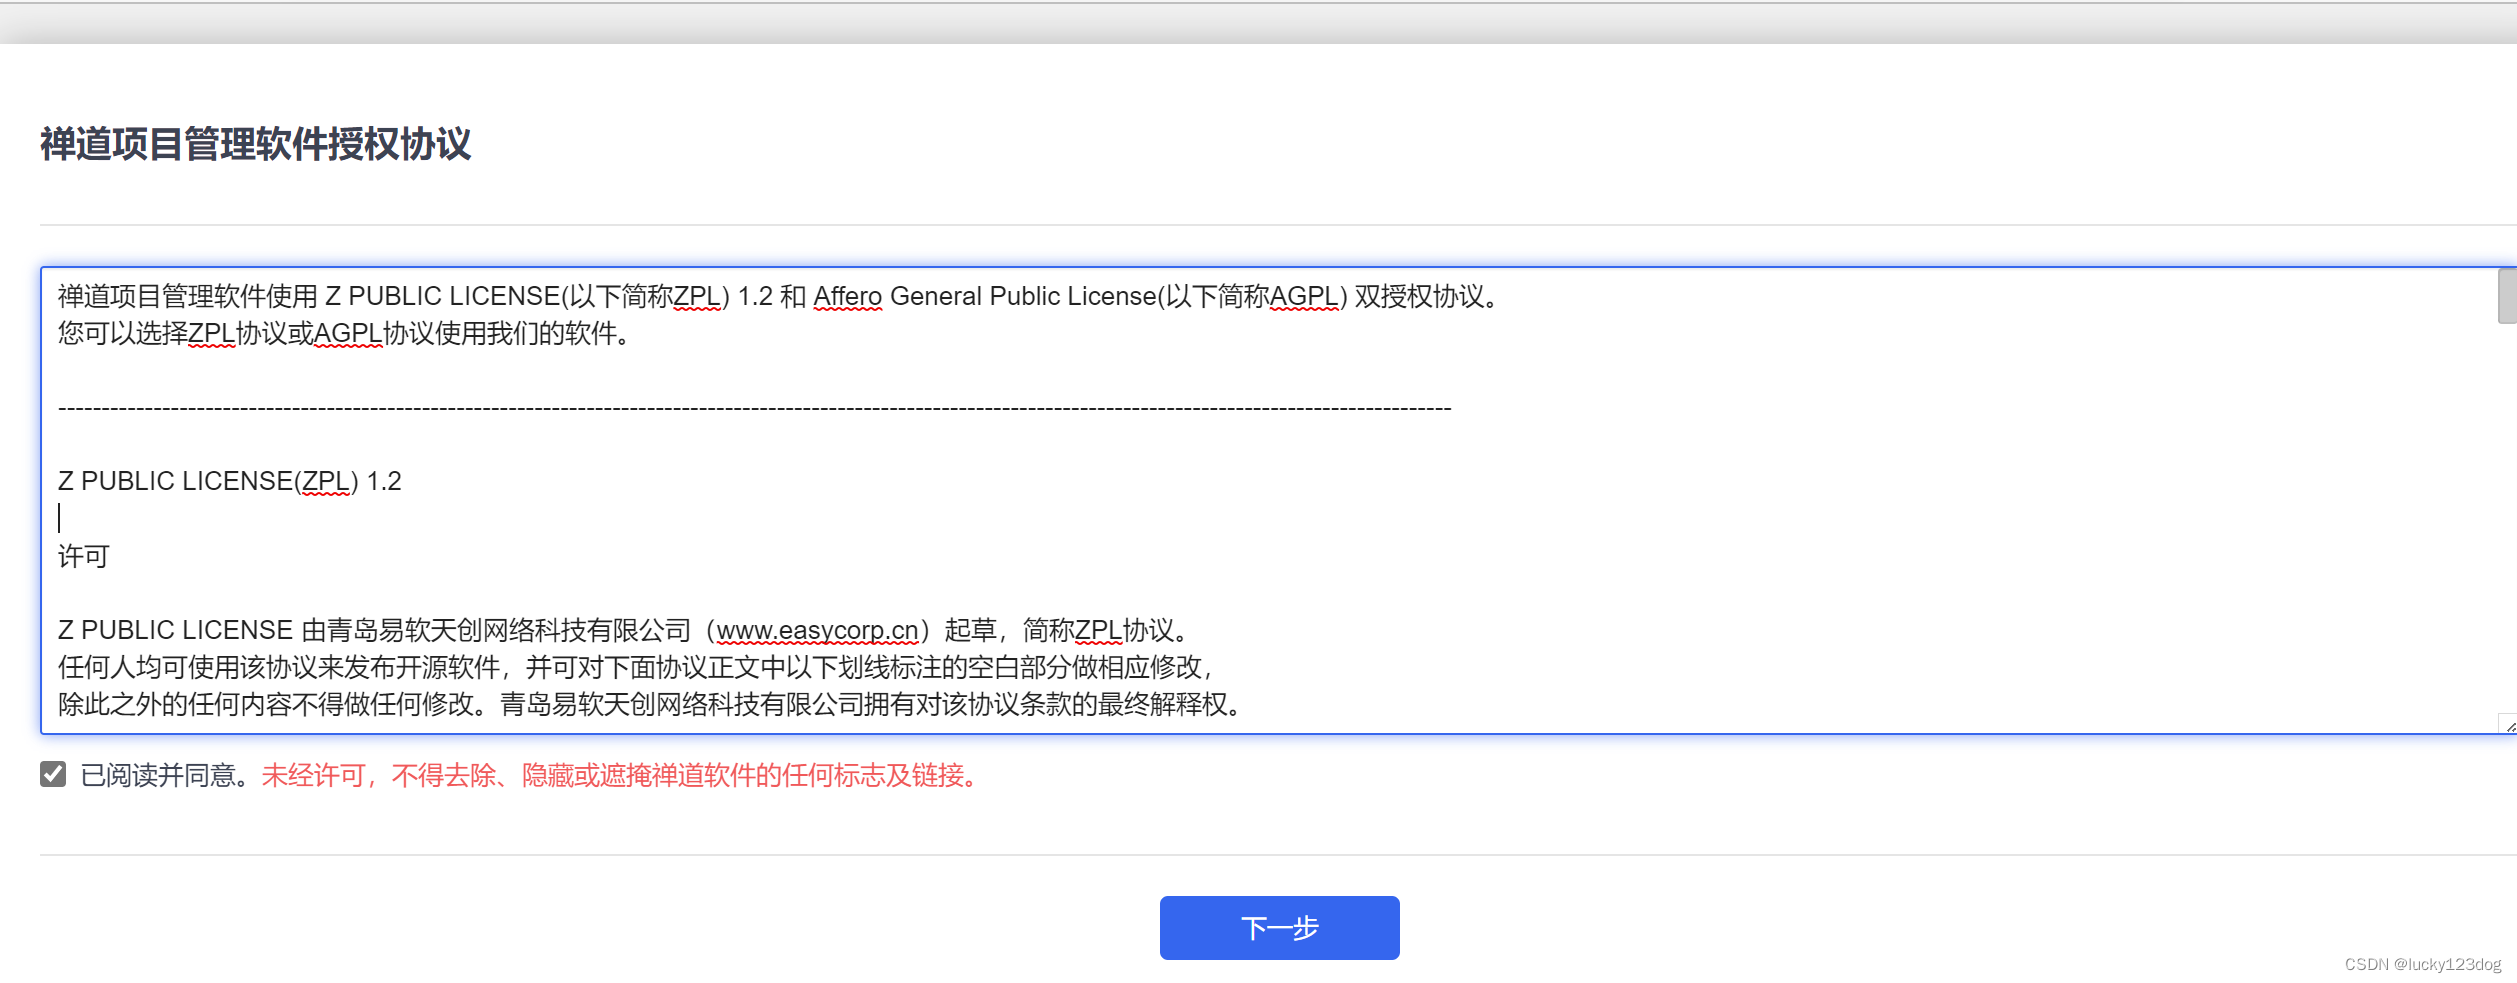
Task: Click the 许可 line in license text
Action: click(83, 556)
